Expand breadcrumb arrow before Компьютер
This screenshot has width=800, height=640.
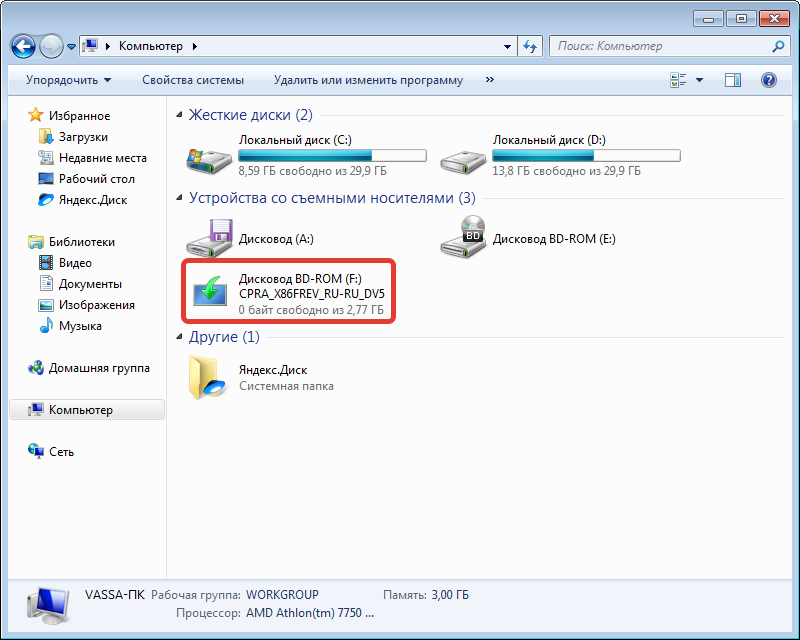tap(108, 46)
